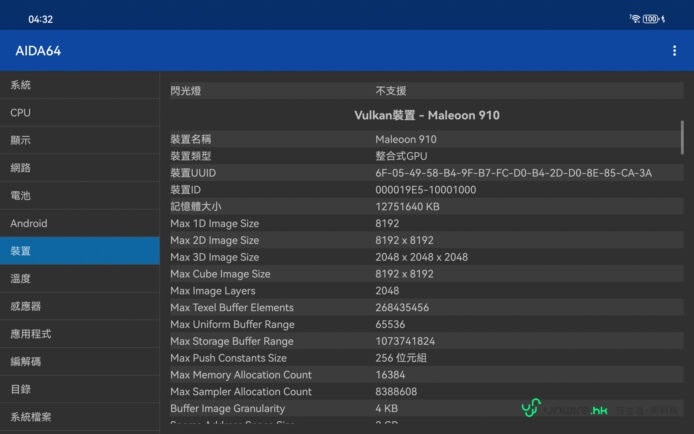Click the content area scrollbar thumb

coord(682,138)
